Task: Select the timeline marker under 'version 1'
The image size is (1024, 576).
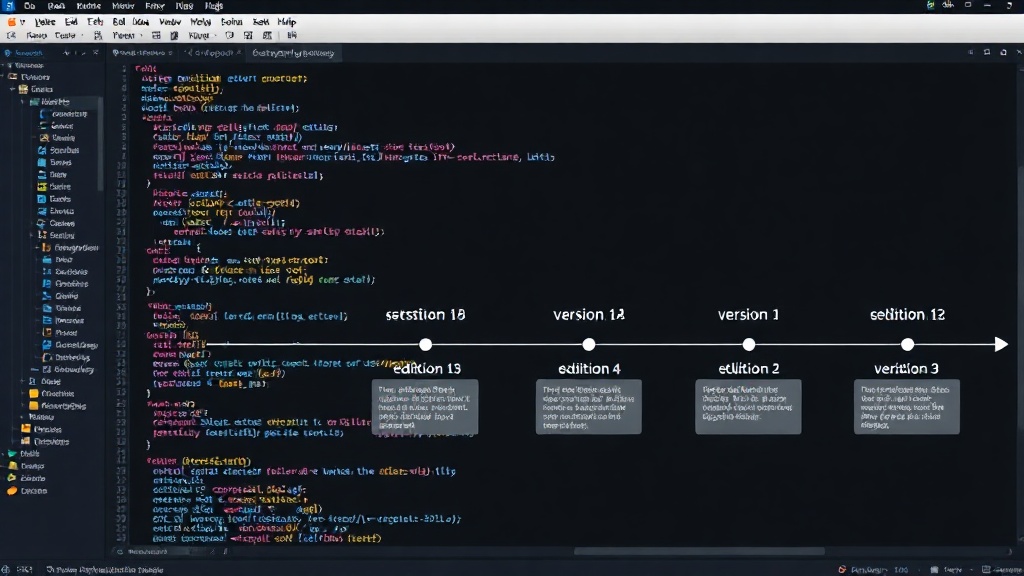Action: click(x=748, y=344)
